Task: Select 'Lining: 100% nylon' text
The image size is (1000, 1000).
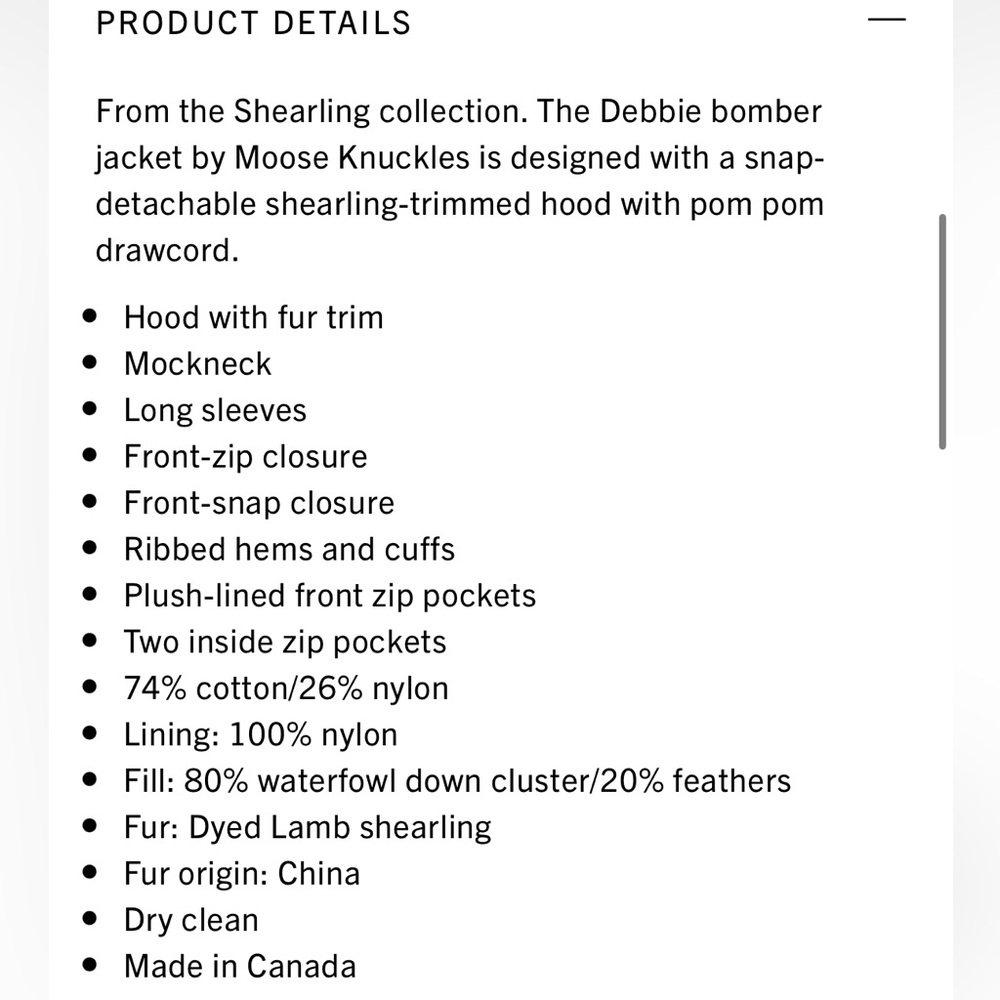Action: point(261,735)
